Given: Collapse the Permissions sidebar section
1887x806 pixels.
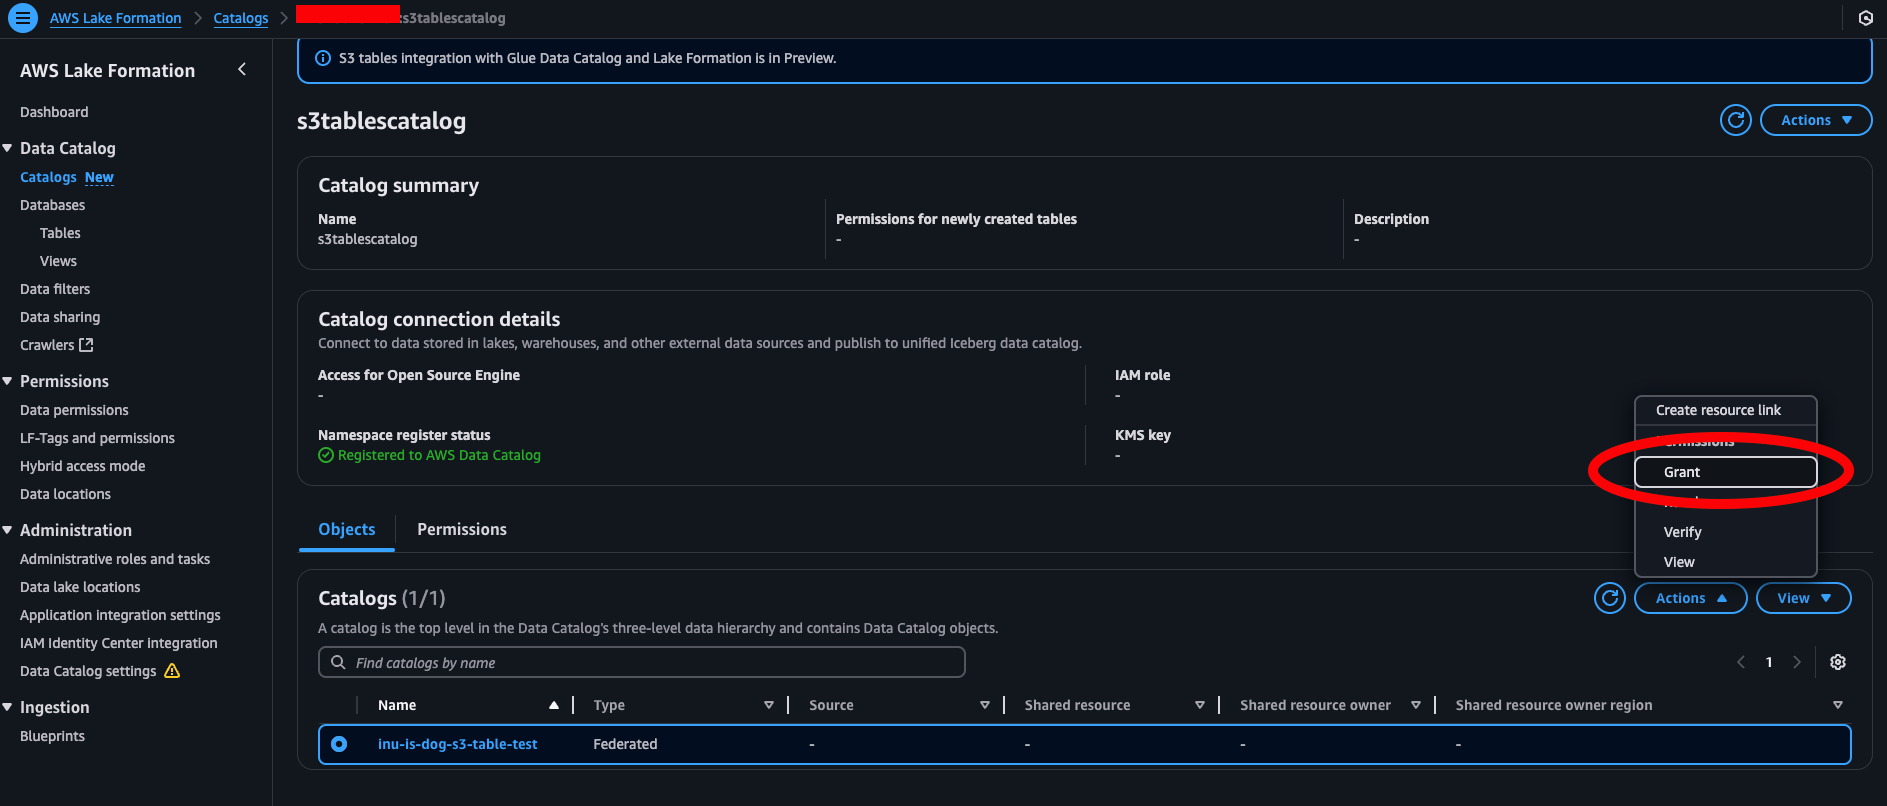Looking at the screenshot, I should [x=7, y=381].
